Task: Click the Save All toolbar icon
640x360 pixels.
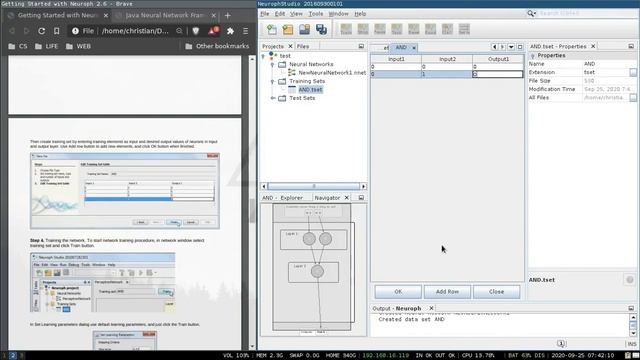Action: pos(321,29)
